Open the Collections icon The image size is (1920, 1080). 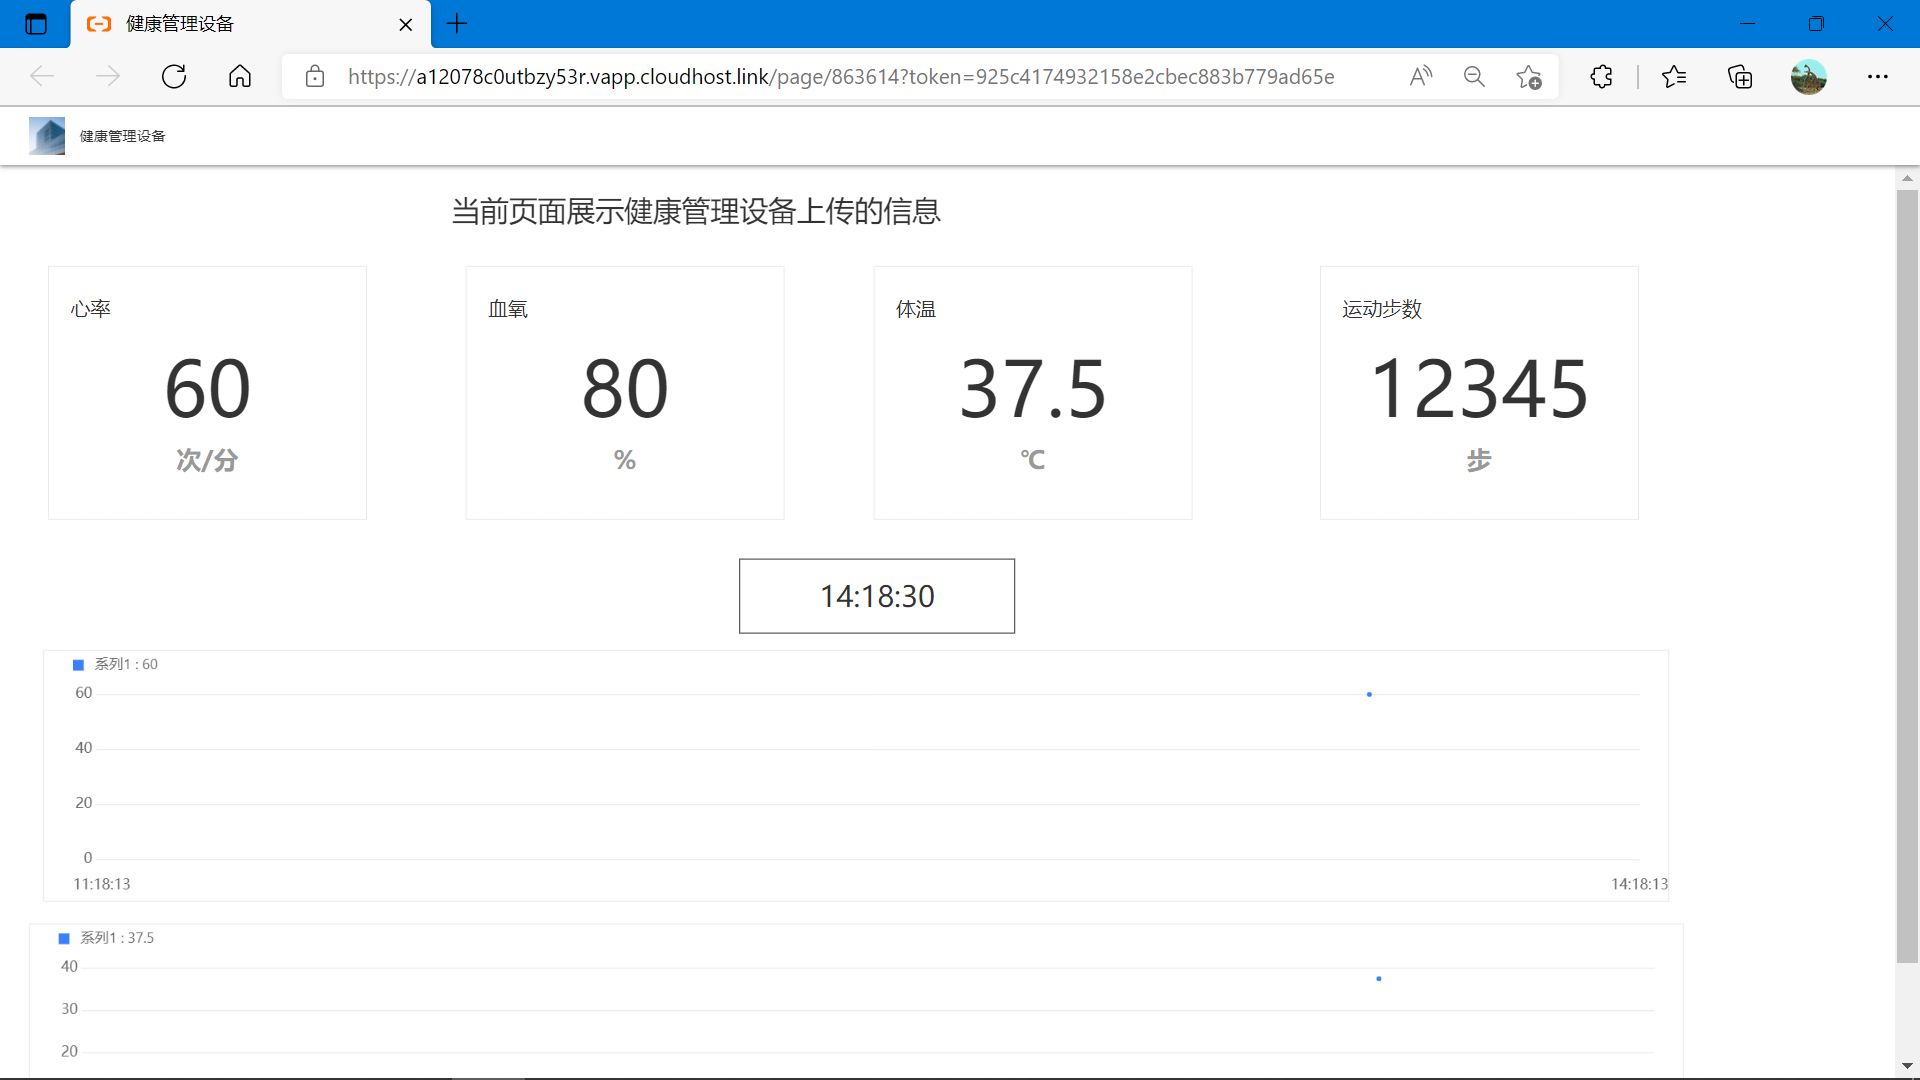click(1740, 77)
